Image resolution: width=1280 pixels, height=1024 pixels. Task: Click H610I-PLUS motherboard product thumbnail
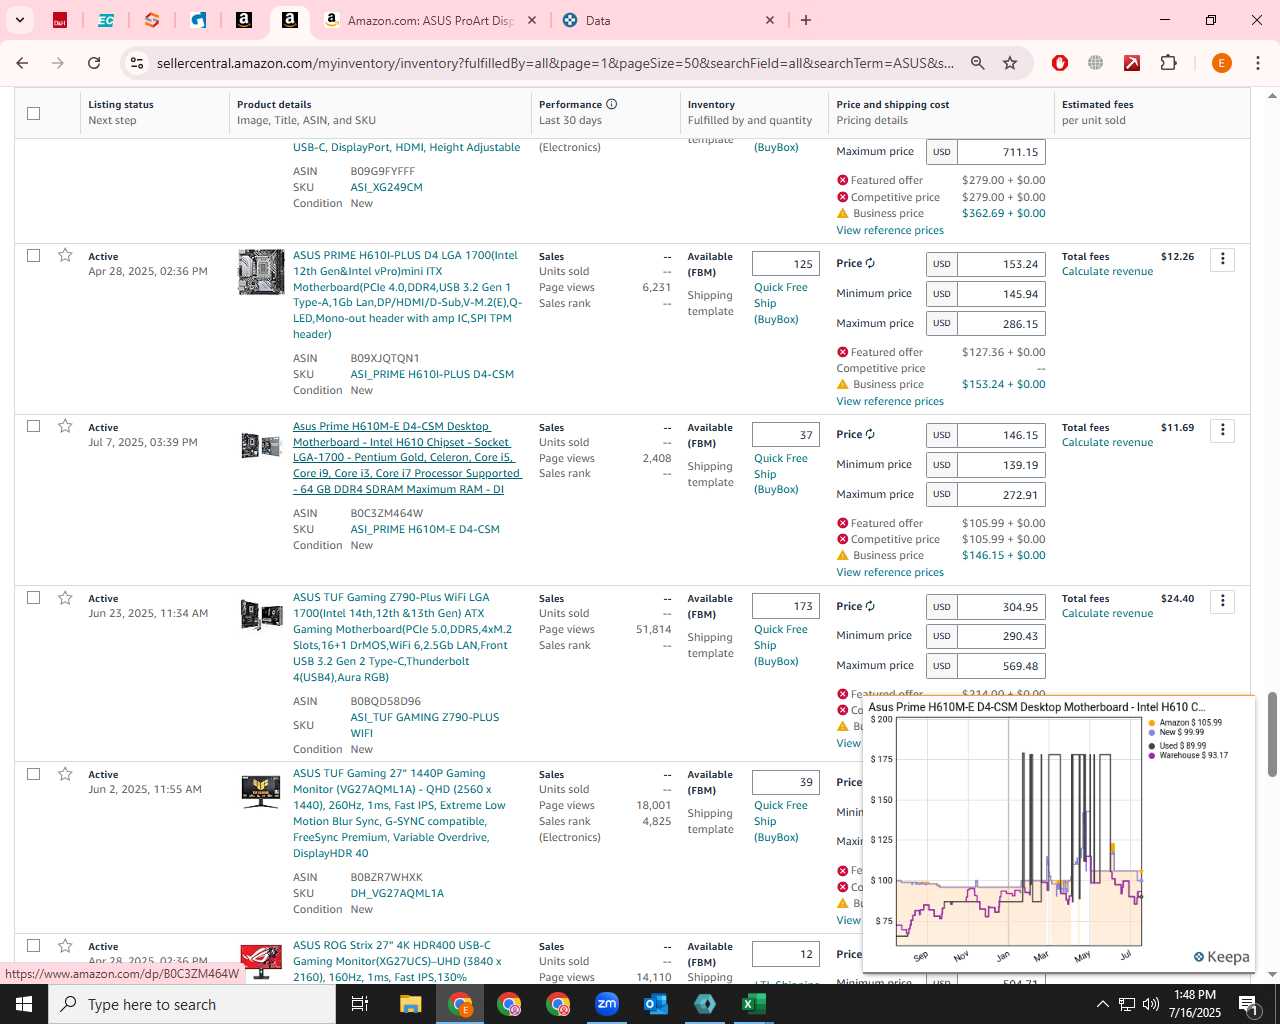click(261, 272)
